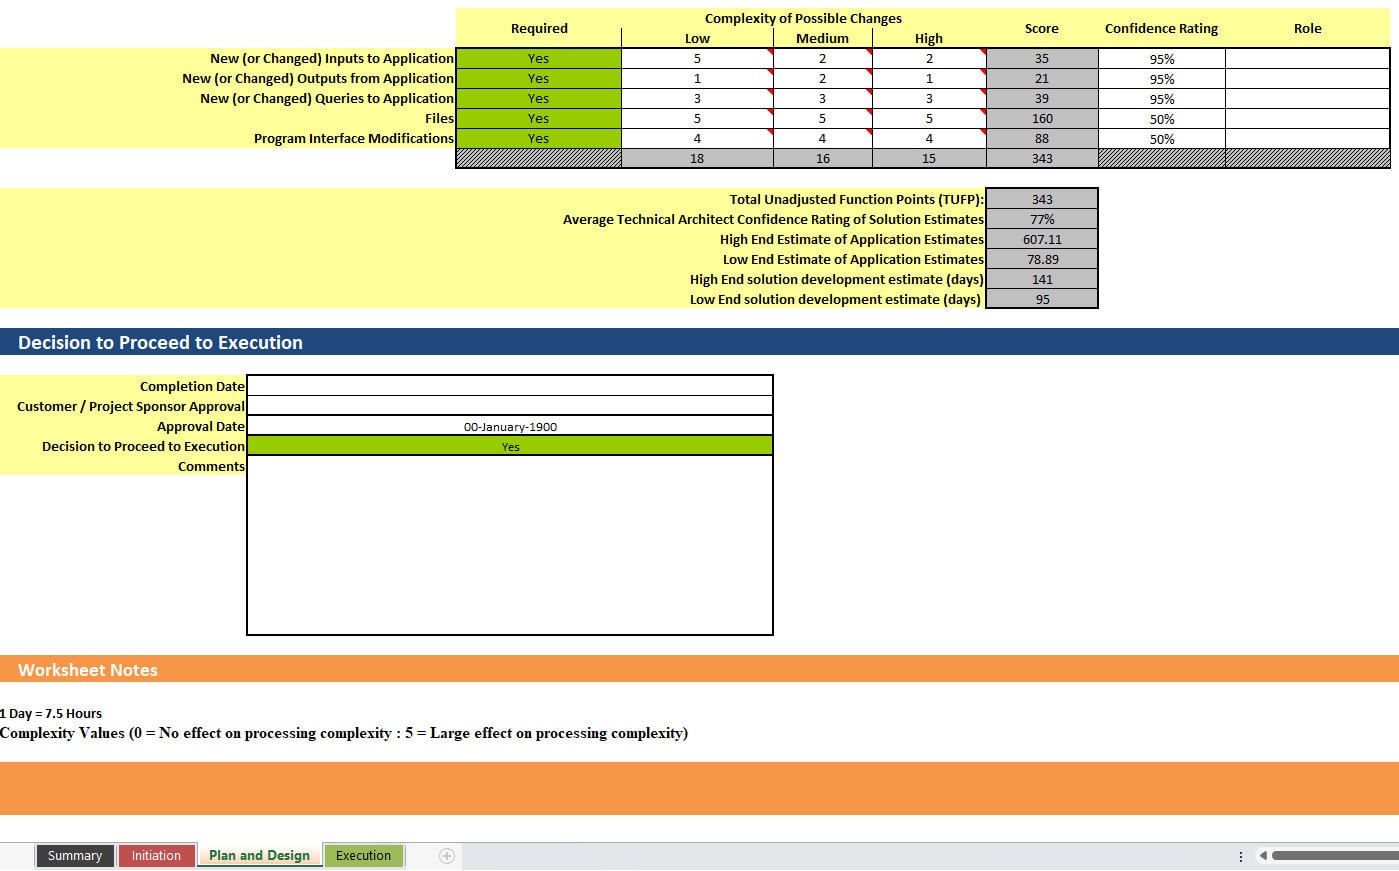Click the Decision to Proceed to Execution section banner

[699, 342]
